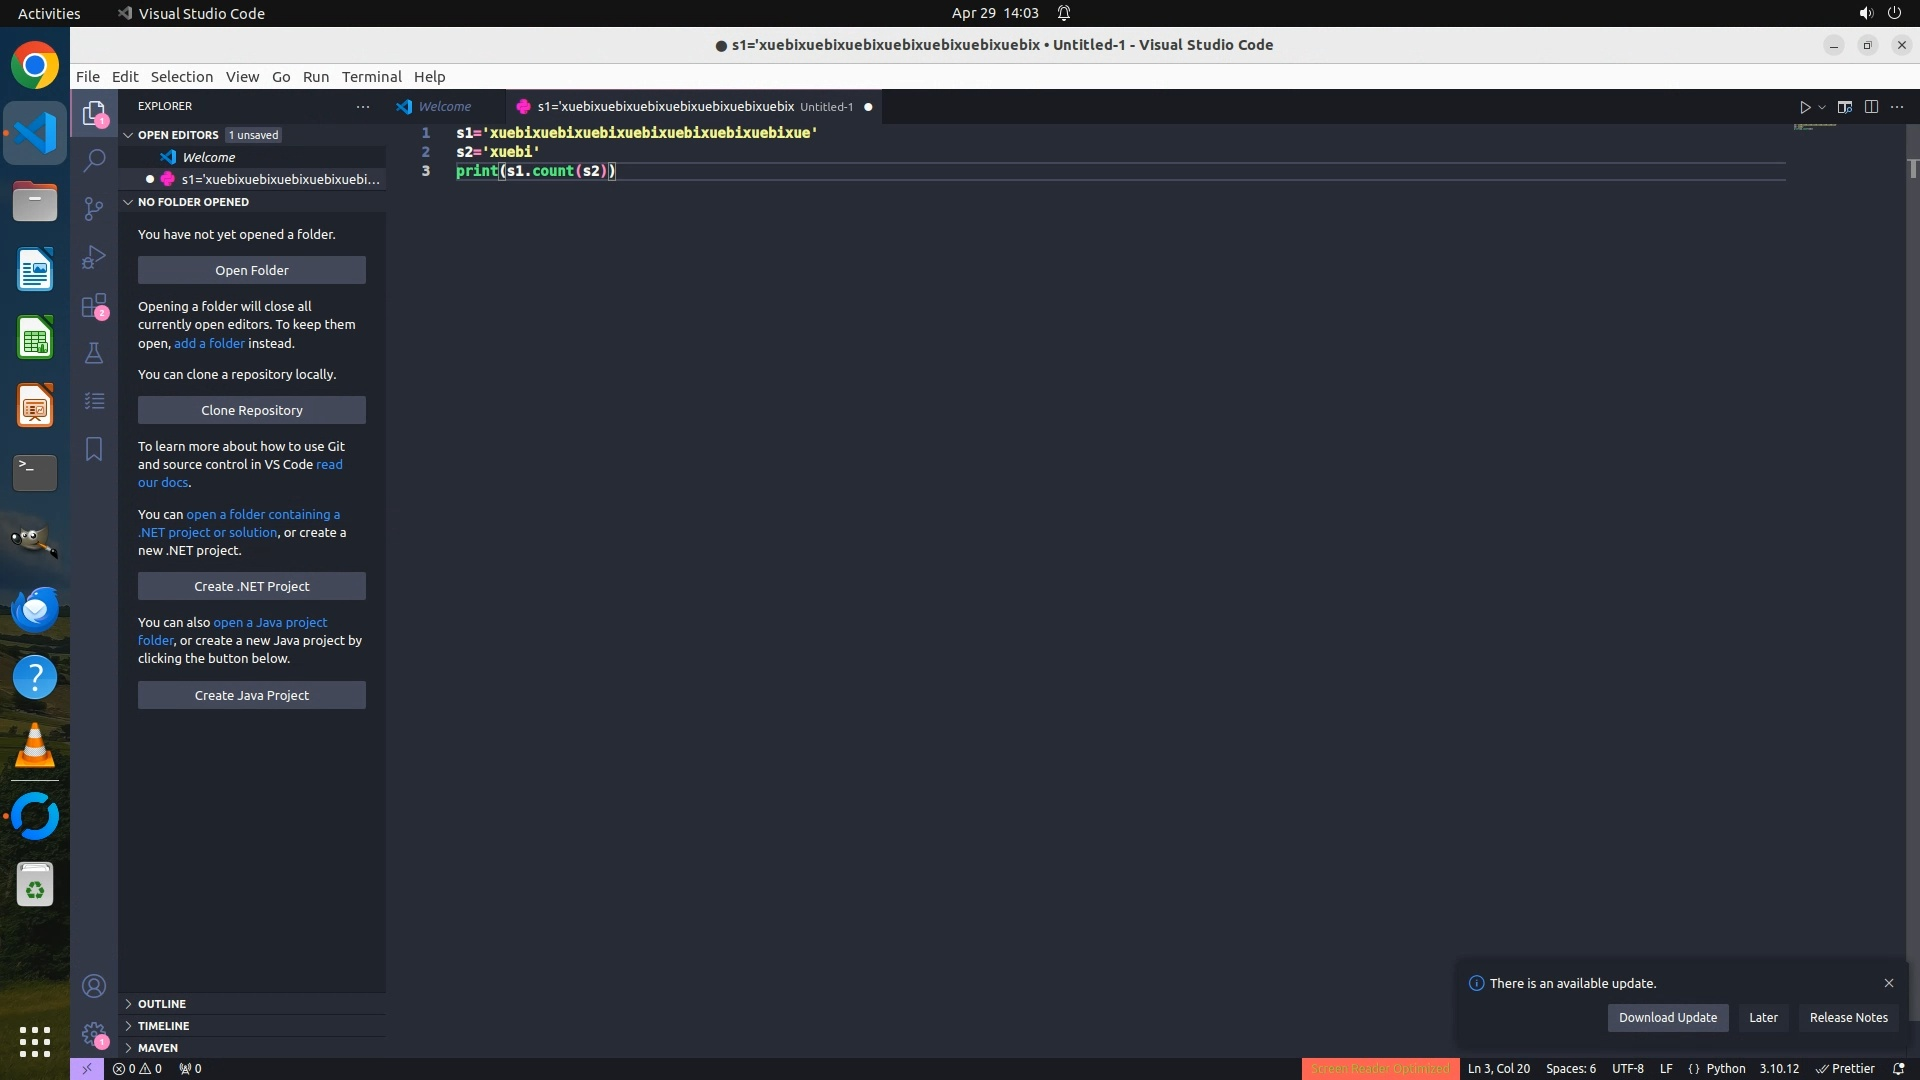The width and height of the screenshot is (1920, 1080).
Task: Open the Terminal menu
Action: (x=371, y=77)
